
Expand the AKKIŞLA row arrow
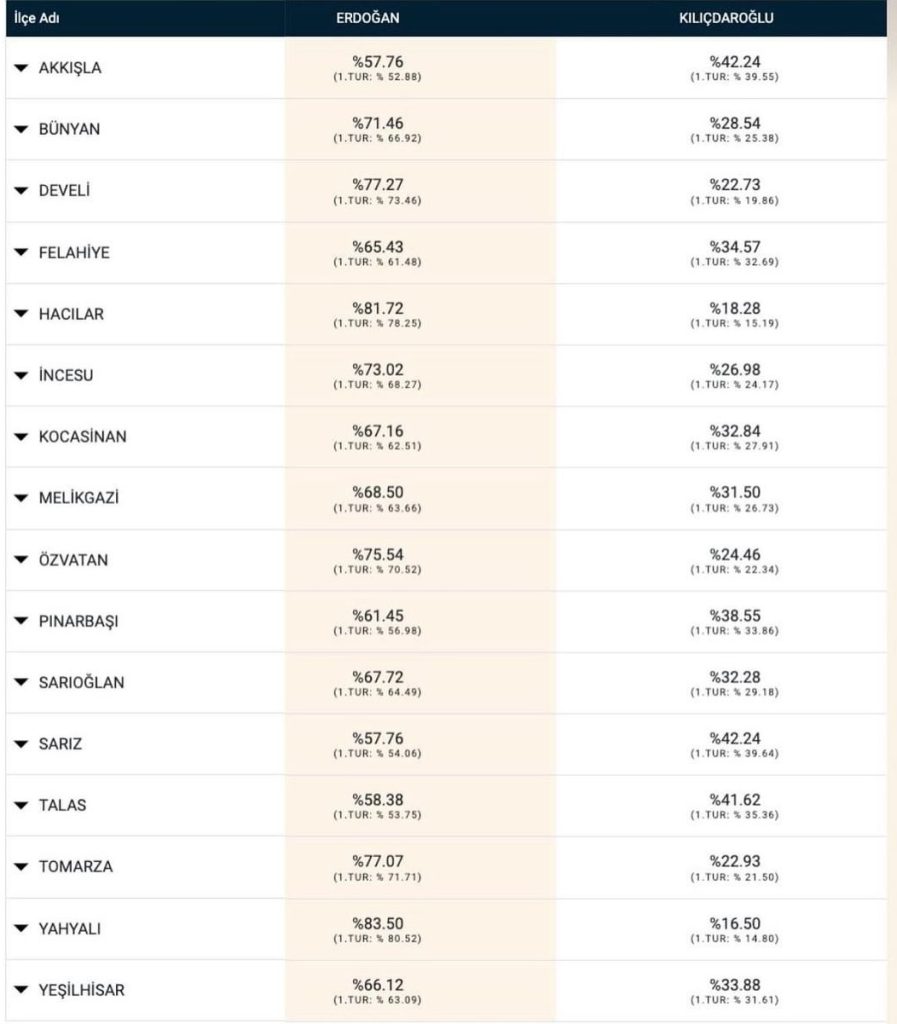[x=21, y=68]
